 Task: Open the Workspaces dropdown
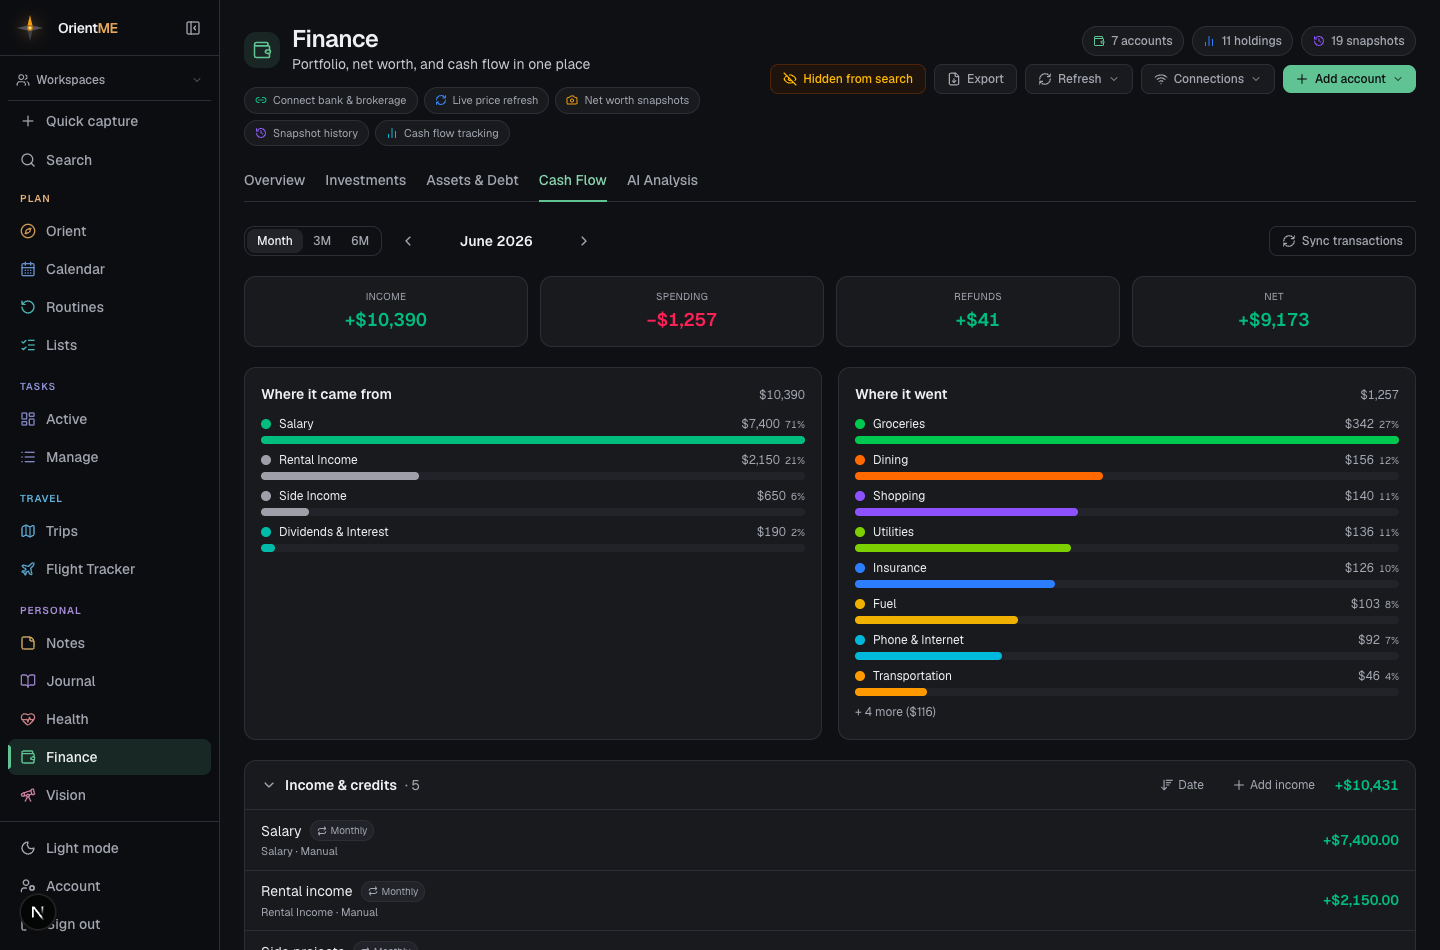pos(109,80)
